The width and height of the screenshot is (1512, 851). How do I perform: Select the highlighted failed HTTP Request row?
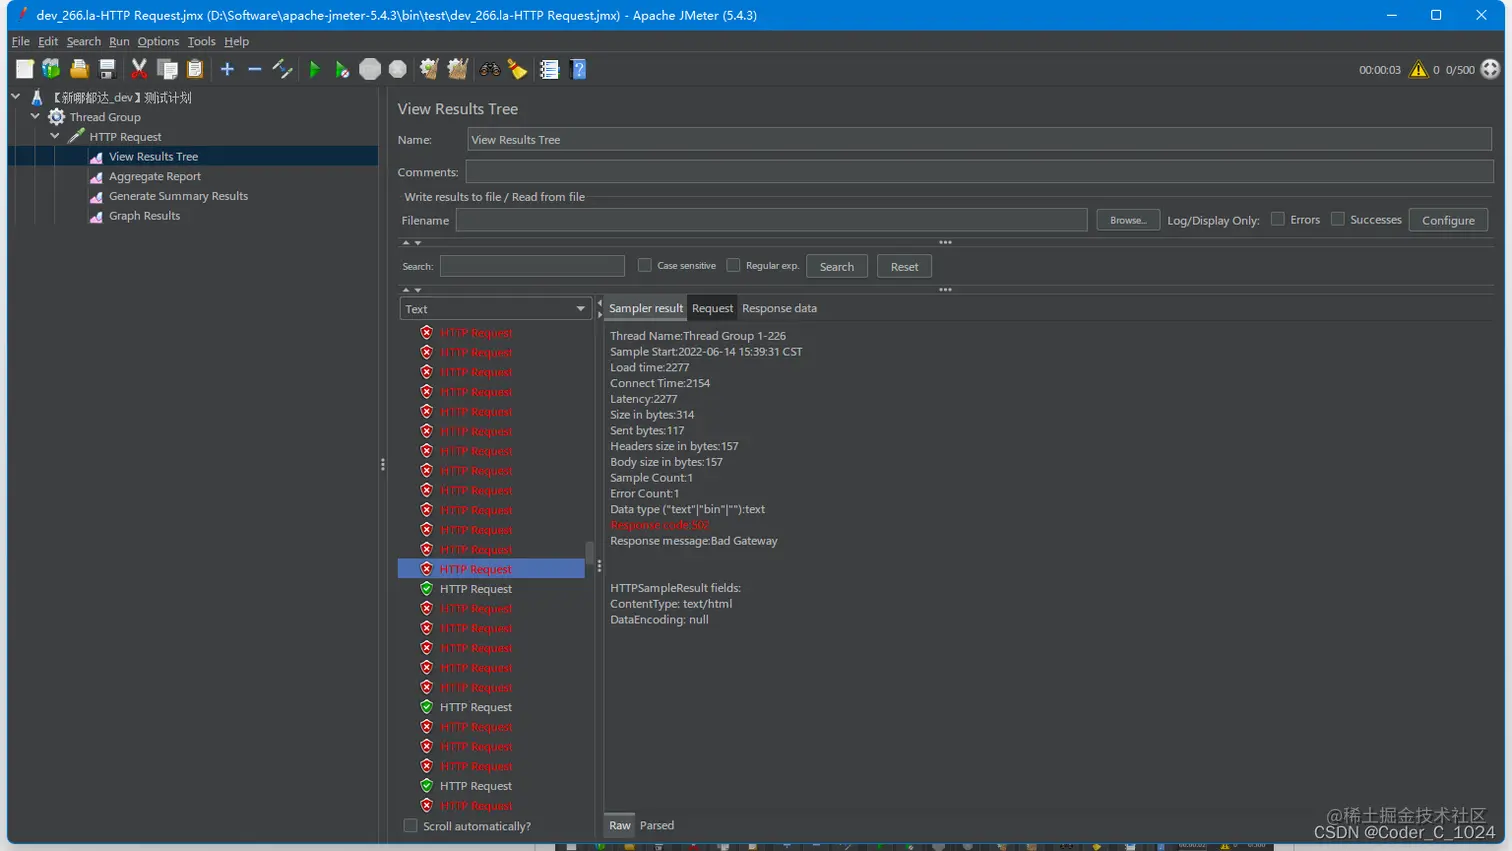pos(491,569)
